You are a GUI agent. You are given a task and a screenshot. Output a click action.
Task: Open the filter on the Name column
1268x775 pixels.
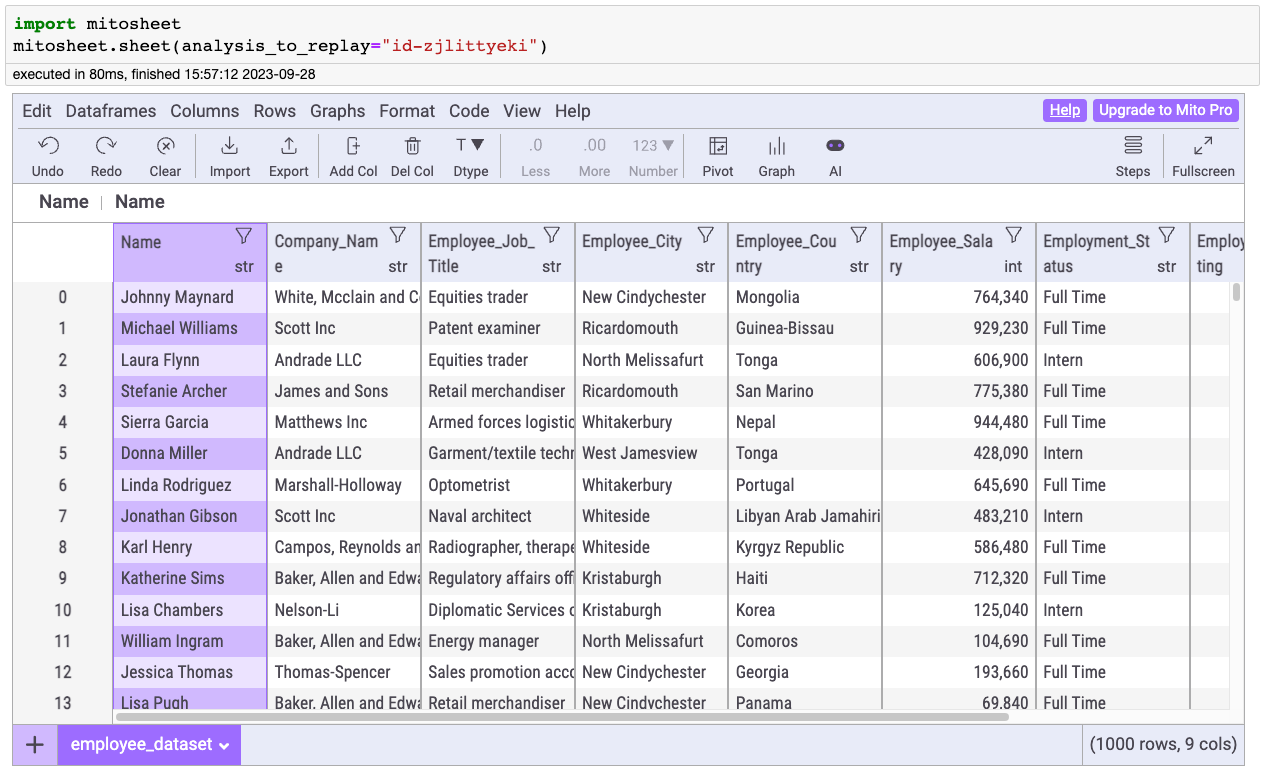click(243, 235)
